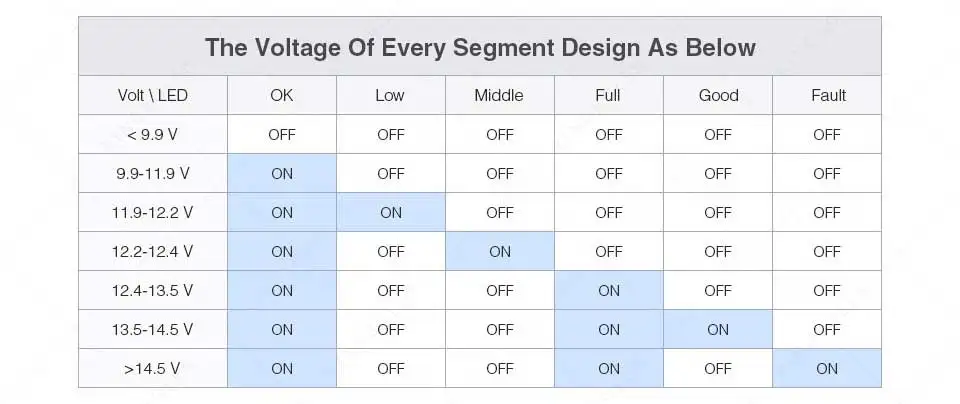Select the 11.9-12.2 V row label
Viewport: 960px width, 404px height.
(x=153, y=212)
